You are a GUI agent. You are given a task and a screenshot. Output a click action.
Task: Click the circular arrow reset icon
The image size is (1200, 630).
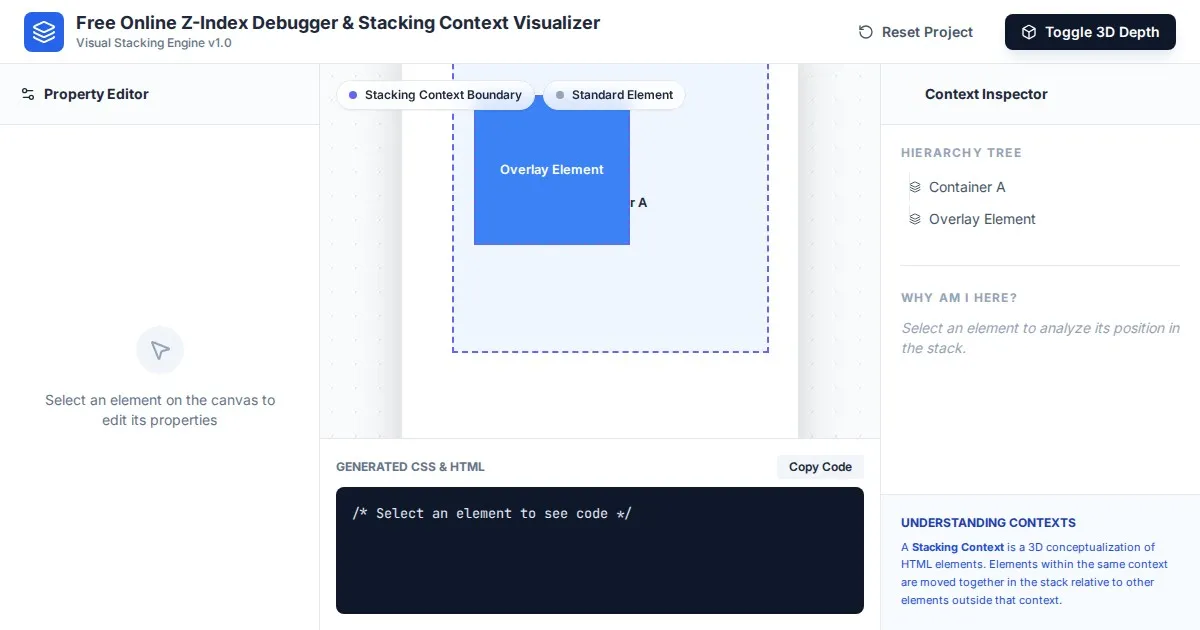[866, 32]
